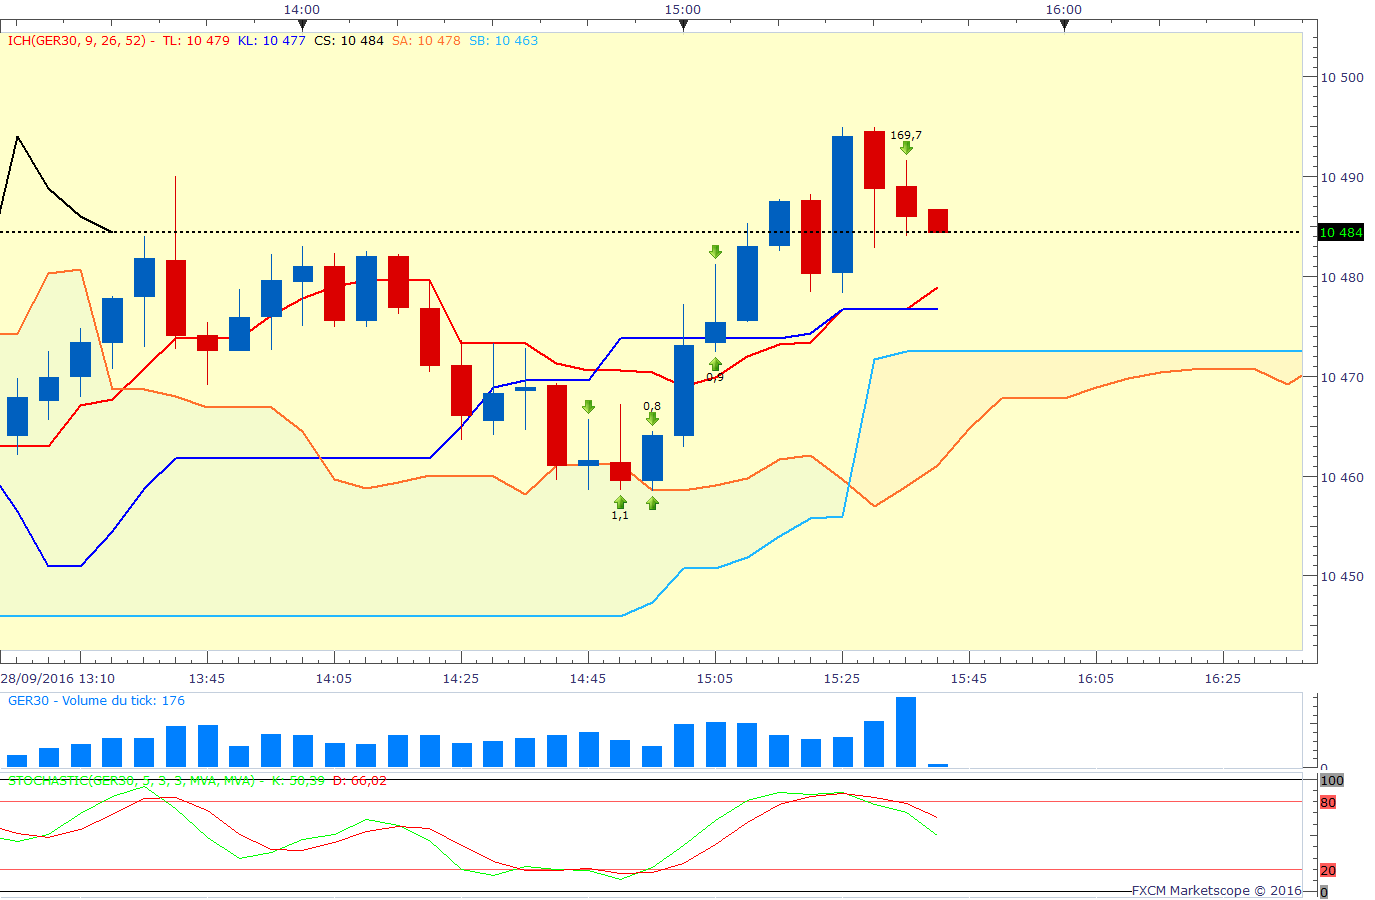Viewport: 1375px width, 900px height.
Task: Select the 15:00 hour marker triangle
Action: (683, 25)
